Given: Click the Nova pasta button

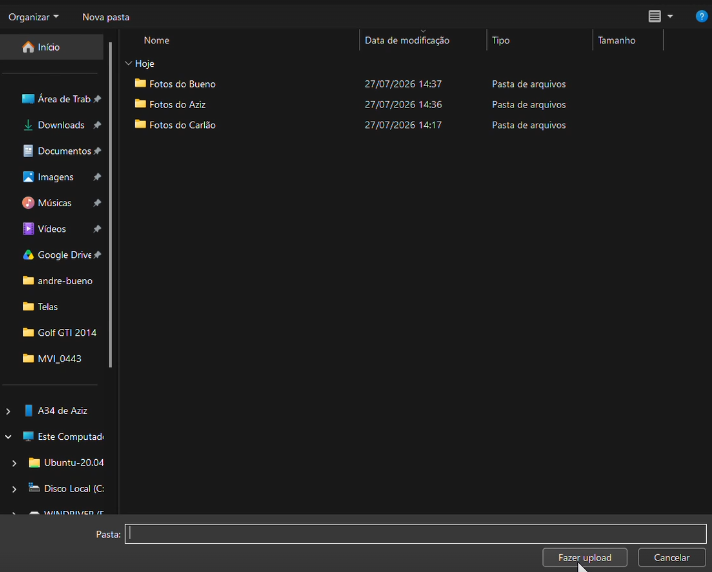Looking at the screenshot, I should [106, 17].
